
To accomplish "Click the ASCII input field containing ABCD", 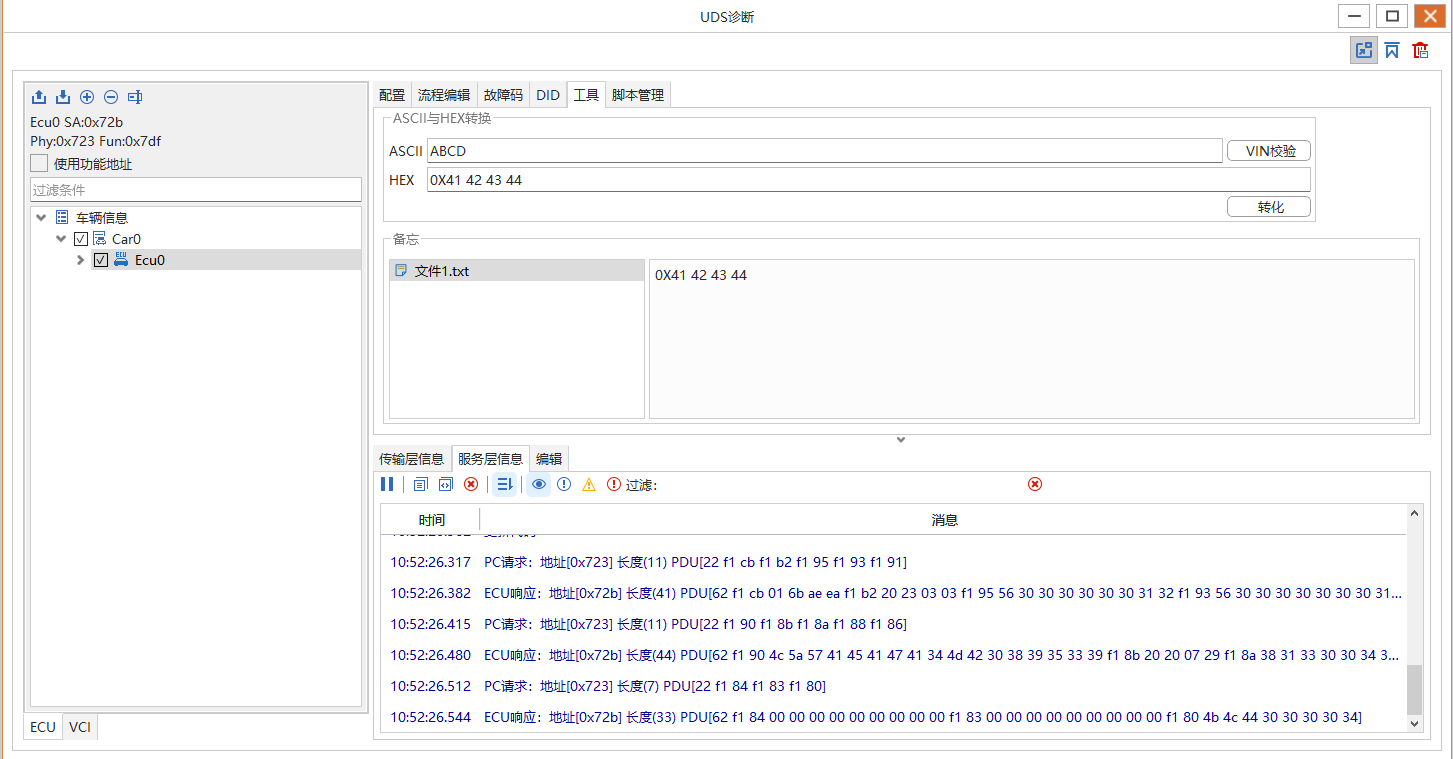I will pos(824,151).
